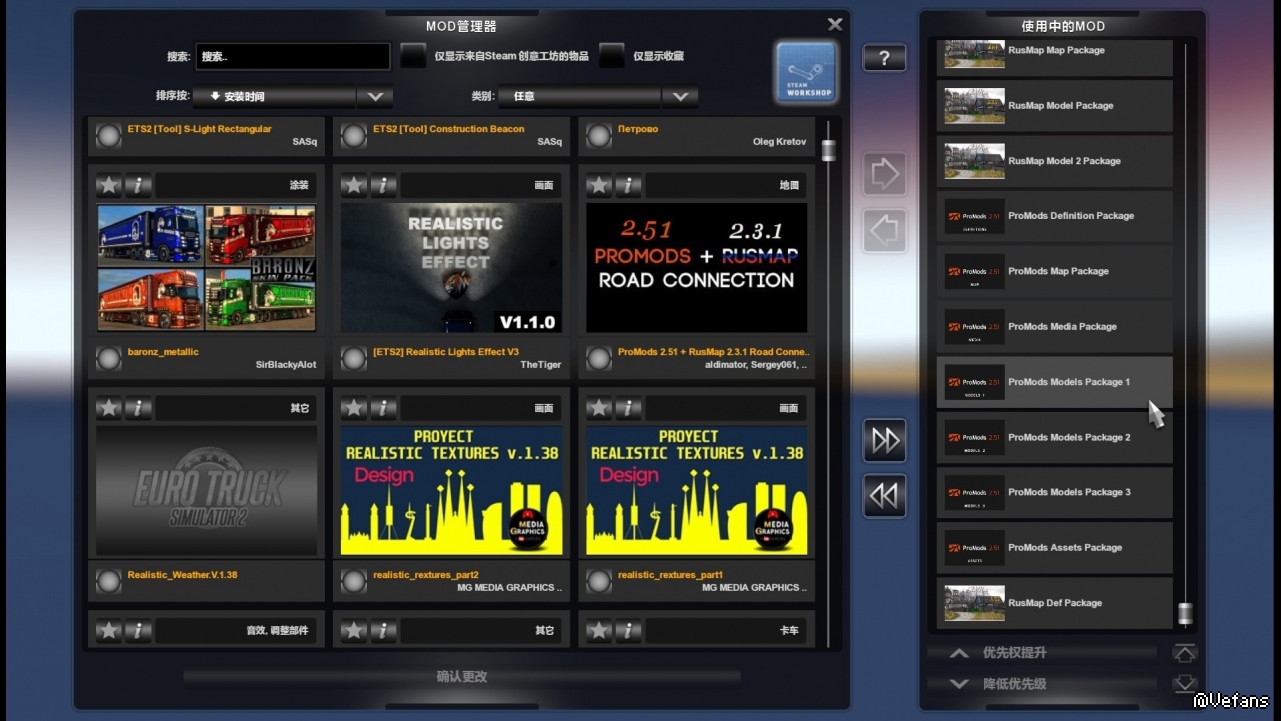
Task: Select the realistic_rextures_part2 thumbnail
Action: (452, 490)
